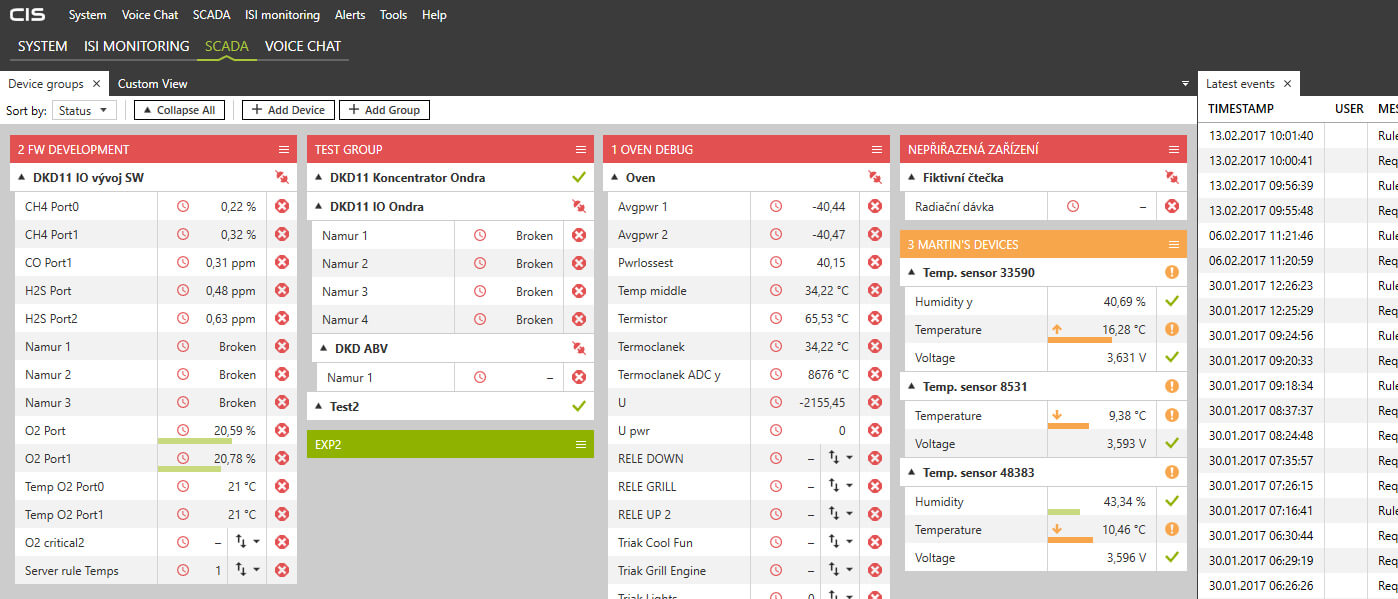Image resolution: width=1398 pixels, height=599 pixels.
Task: Open the EXP2 group hamburger menu
Action: tap(581, 444)
